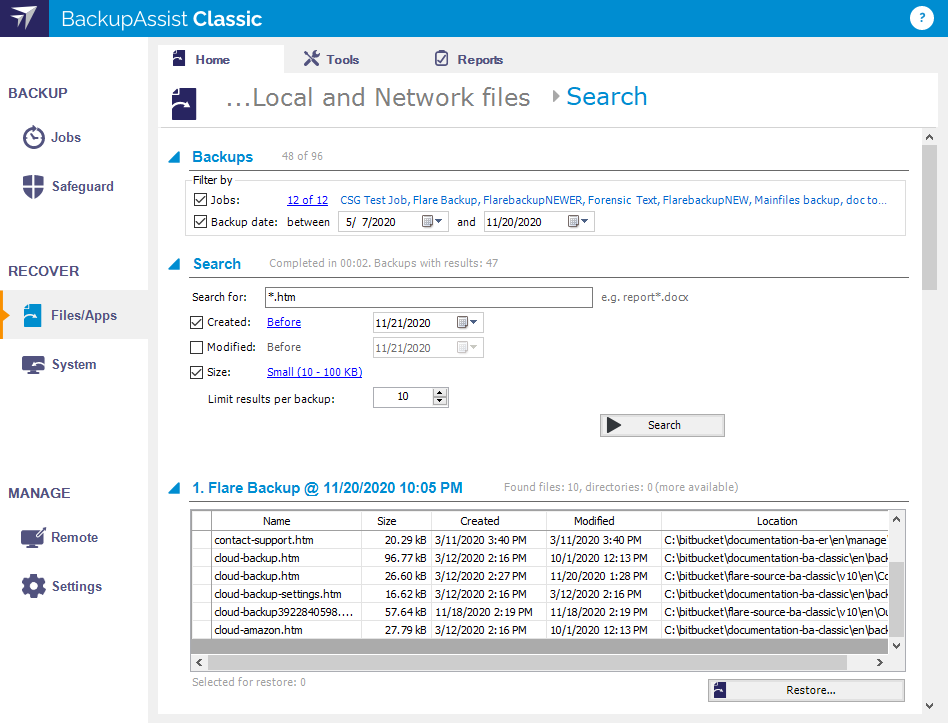
Task: Uncheck the Created checkbox
Action: 196,322
